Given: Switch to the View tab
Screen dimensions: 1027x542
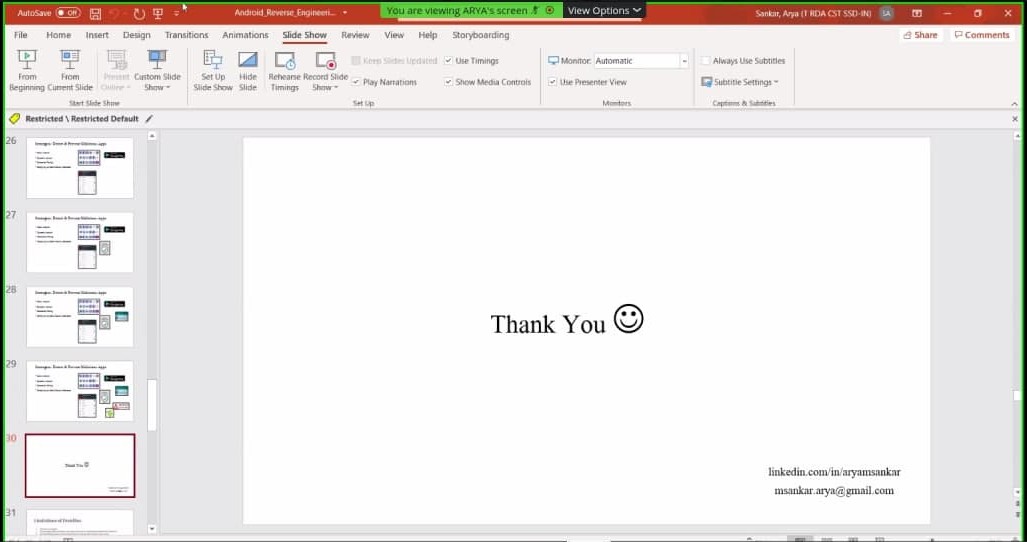Looking at the screenshot, I should [394, 35].
